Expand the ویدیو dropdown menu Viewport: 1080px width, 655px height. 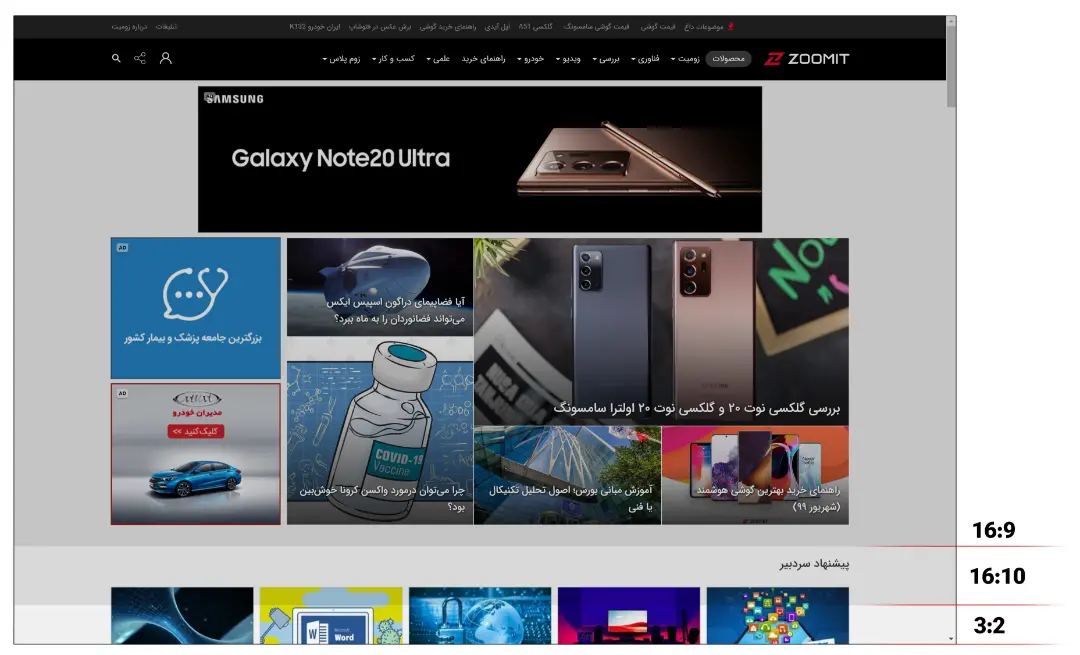(x=568, y=59)
